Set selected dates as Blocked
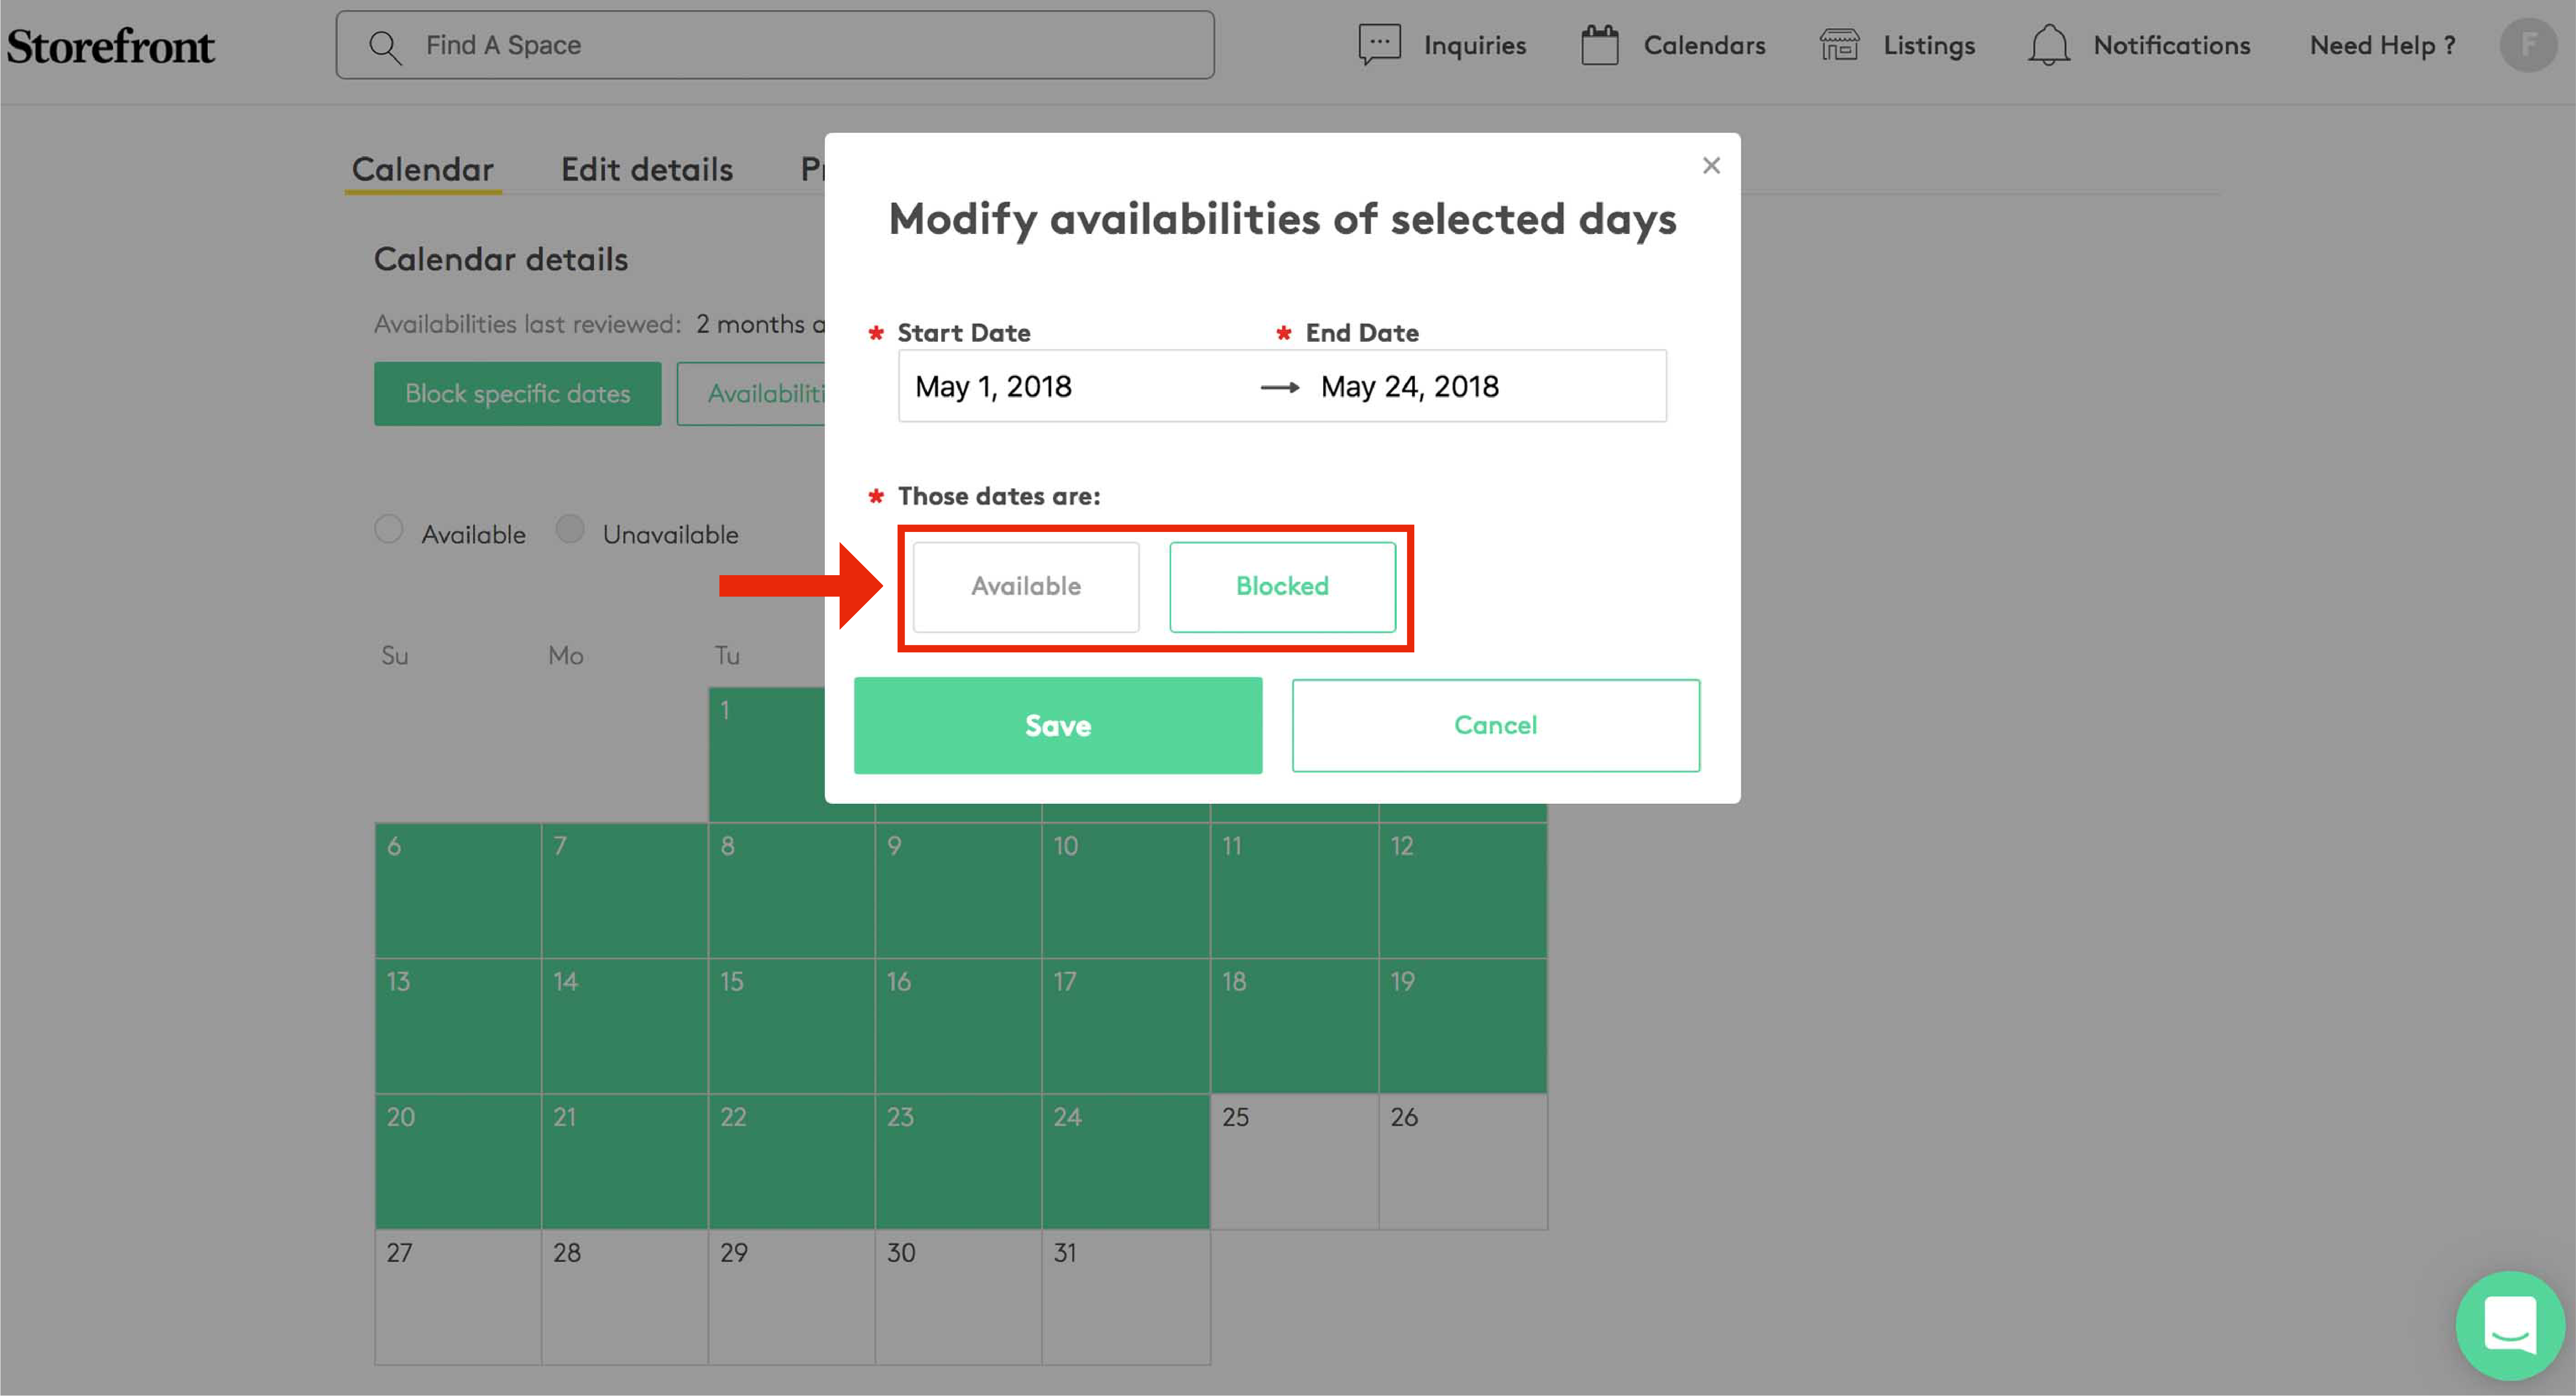This screenshot has width=2576, height=1396. click(1282, 586)
